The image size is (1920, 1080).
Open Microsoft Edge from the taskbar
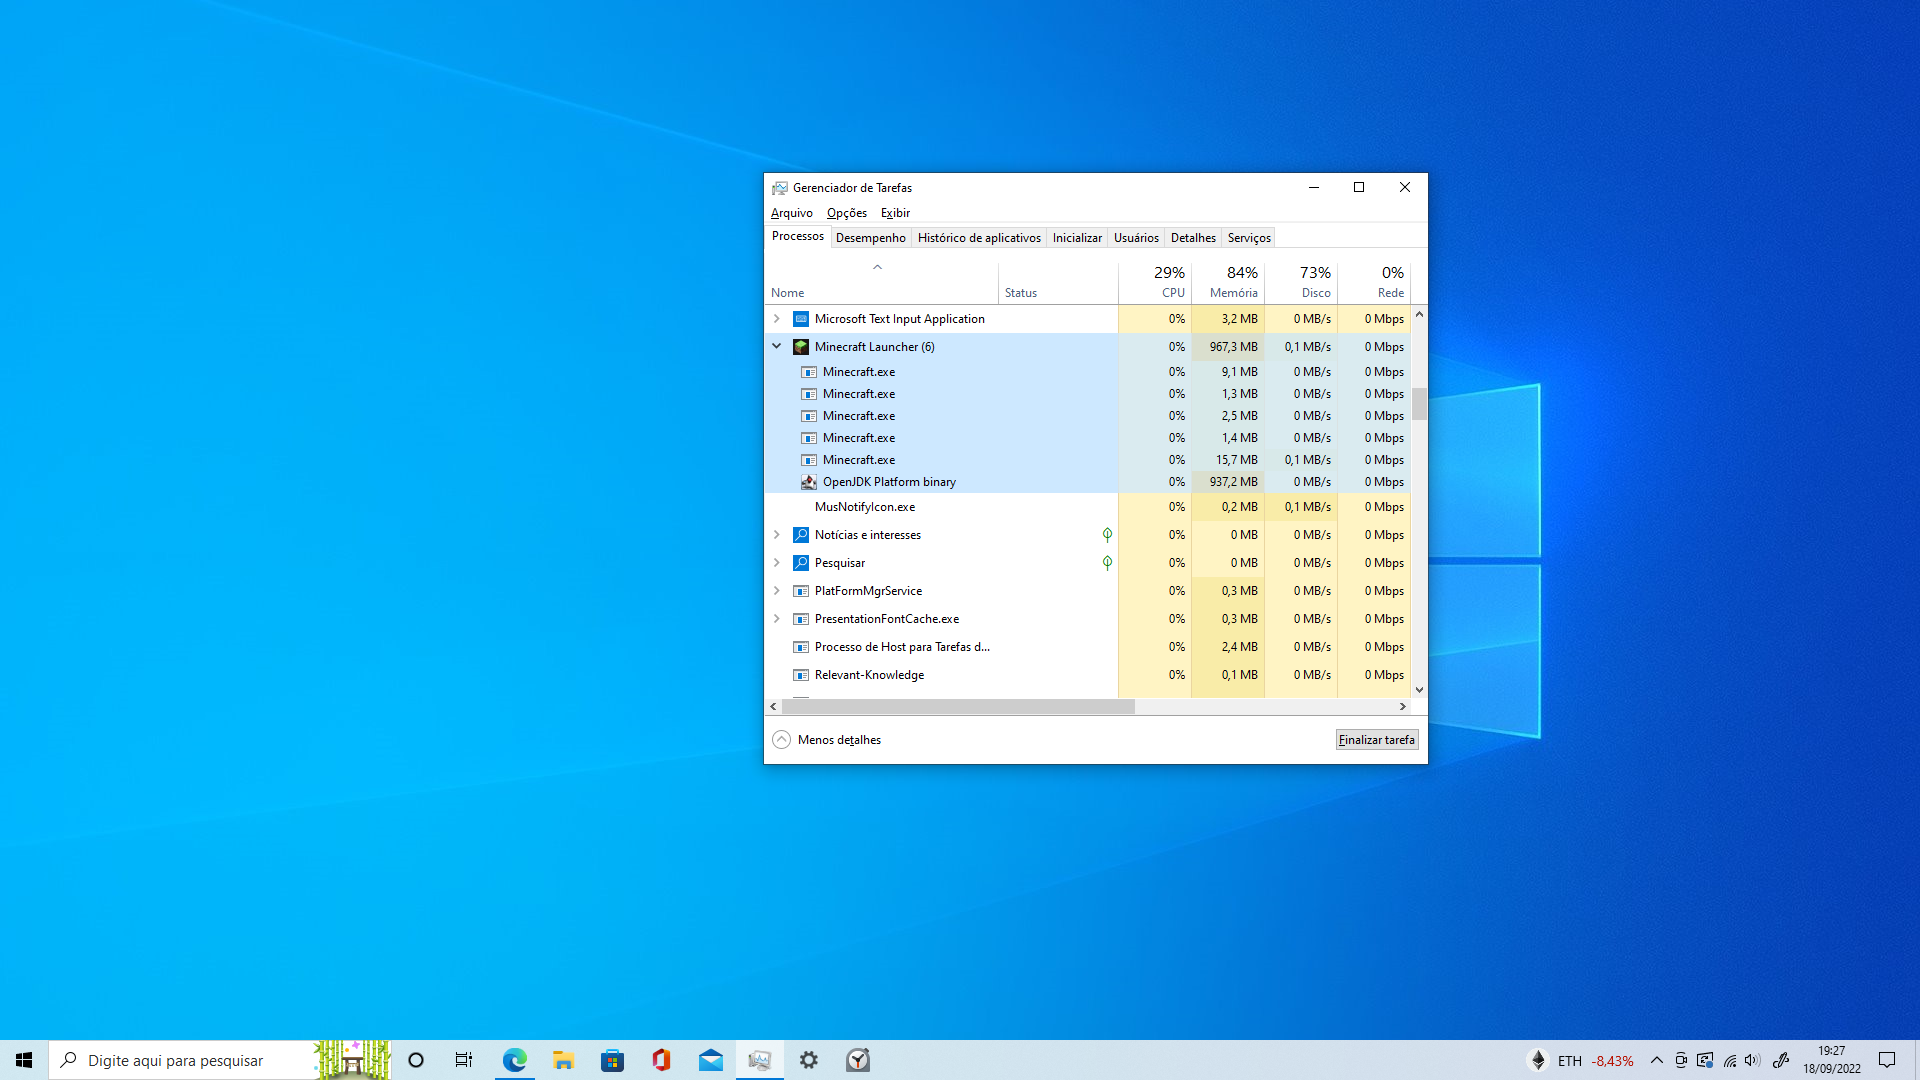[515, 1060]
